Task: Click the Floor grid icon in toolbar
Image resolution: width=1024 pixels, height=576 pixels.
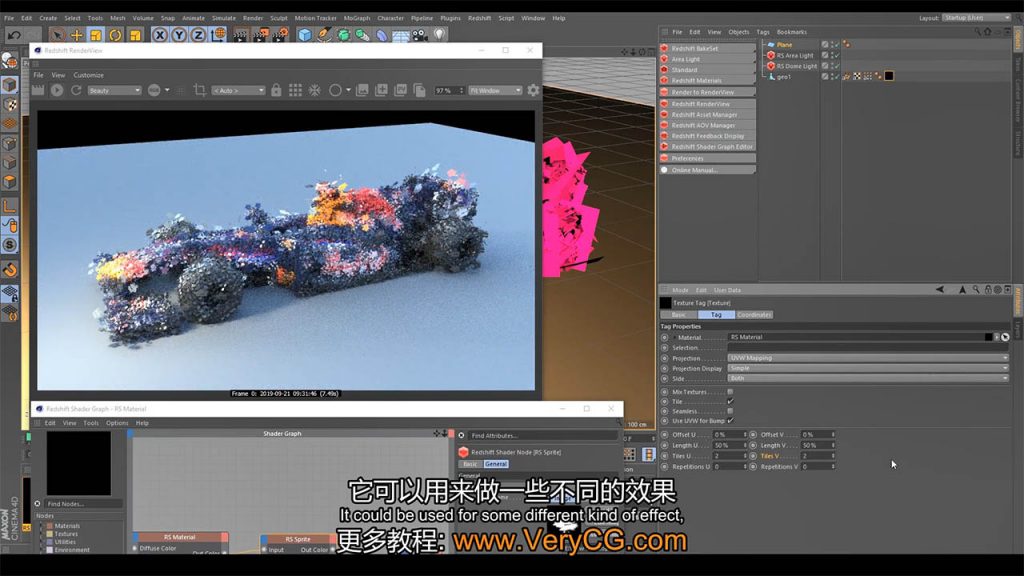Action: pos(400,35)
